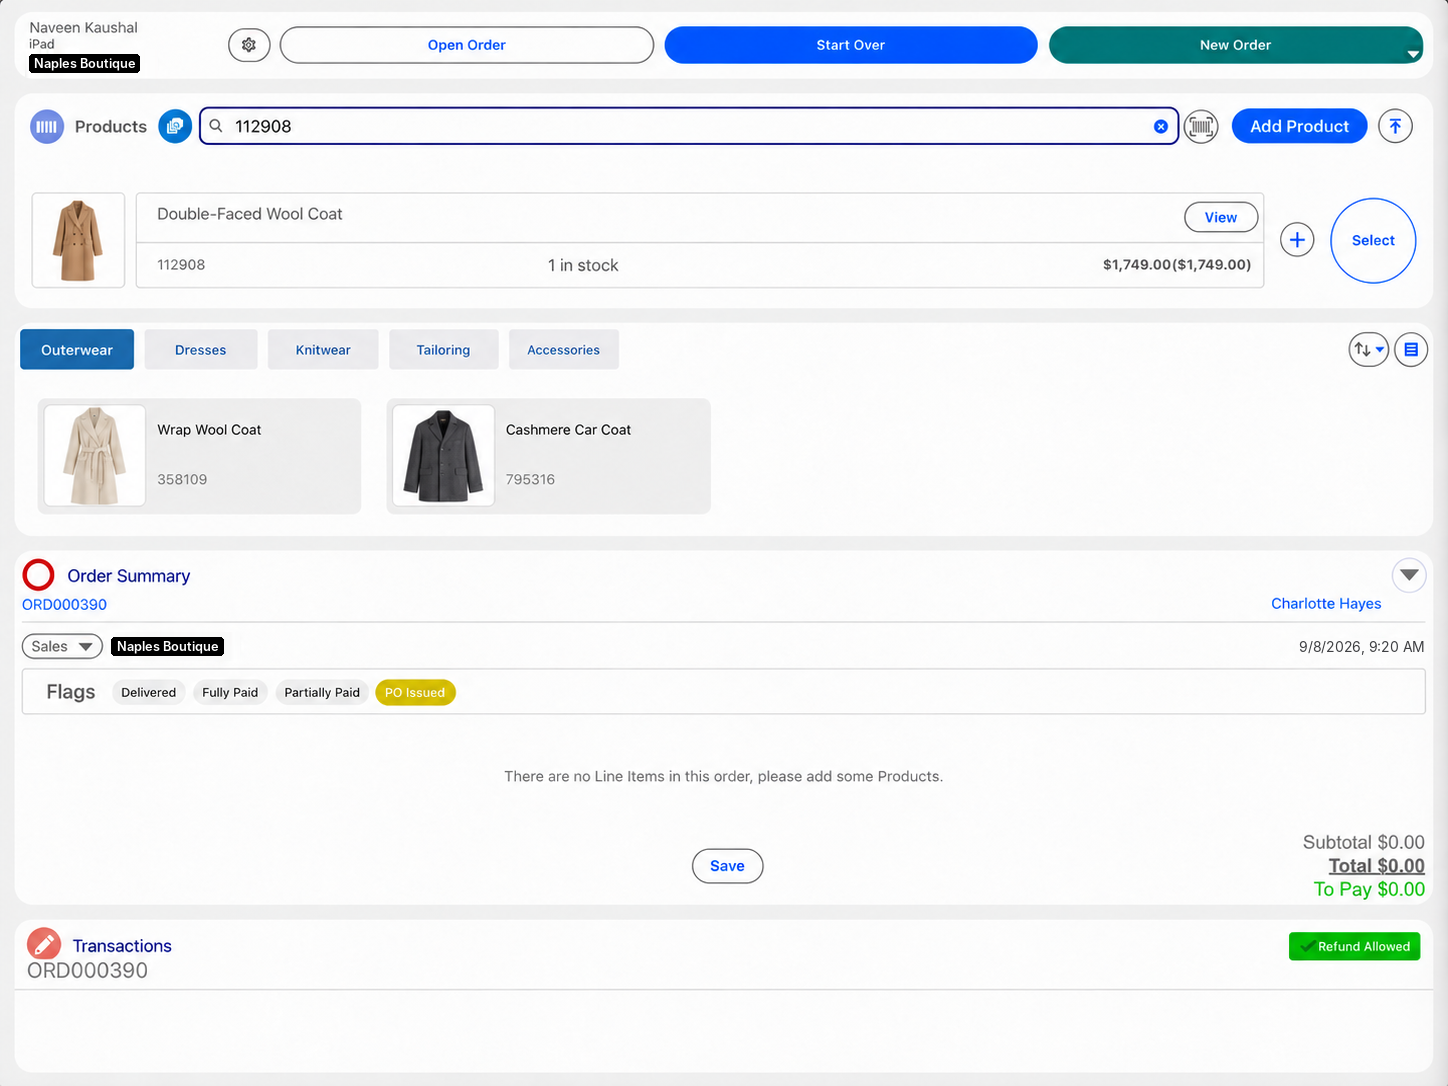Click the red circle Order Summary icon
The image size is (1448, 1086).
pos(39,575)
